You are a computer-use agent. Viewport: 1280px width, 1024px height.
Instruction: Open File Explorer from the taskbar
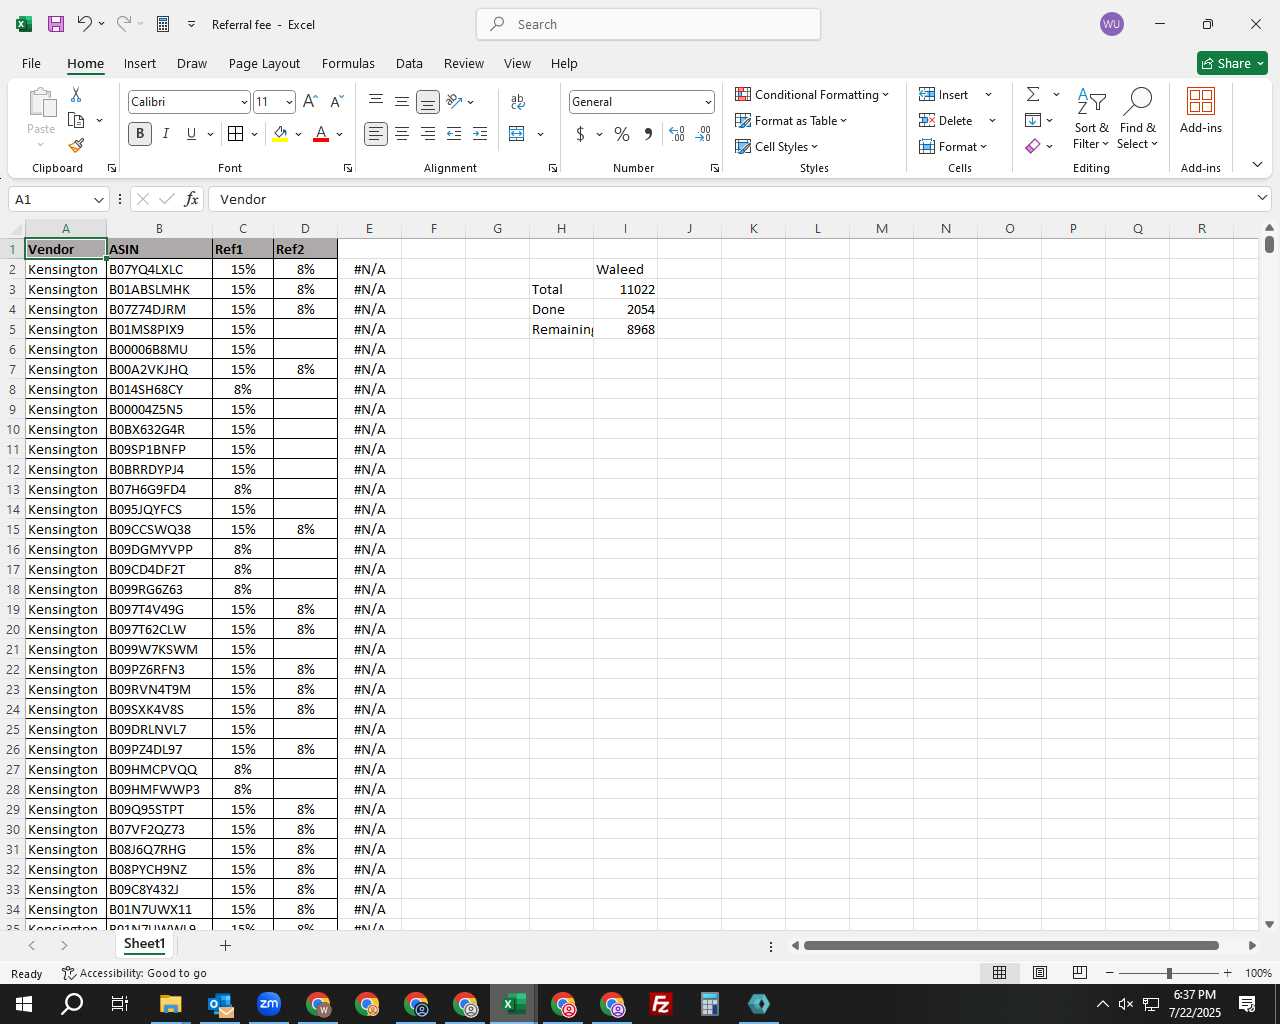(x=170, y=1004)
